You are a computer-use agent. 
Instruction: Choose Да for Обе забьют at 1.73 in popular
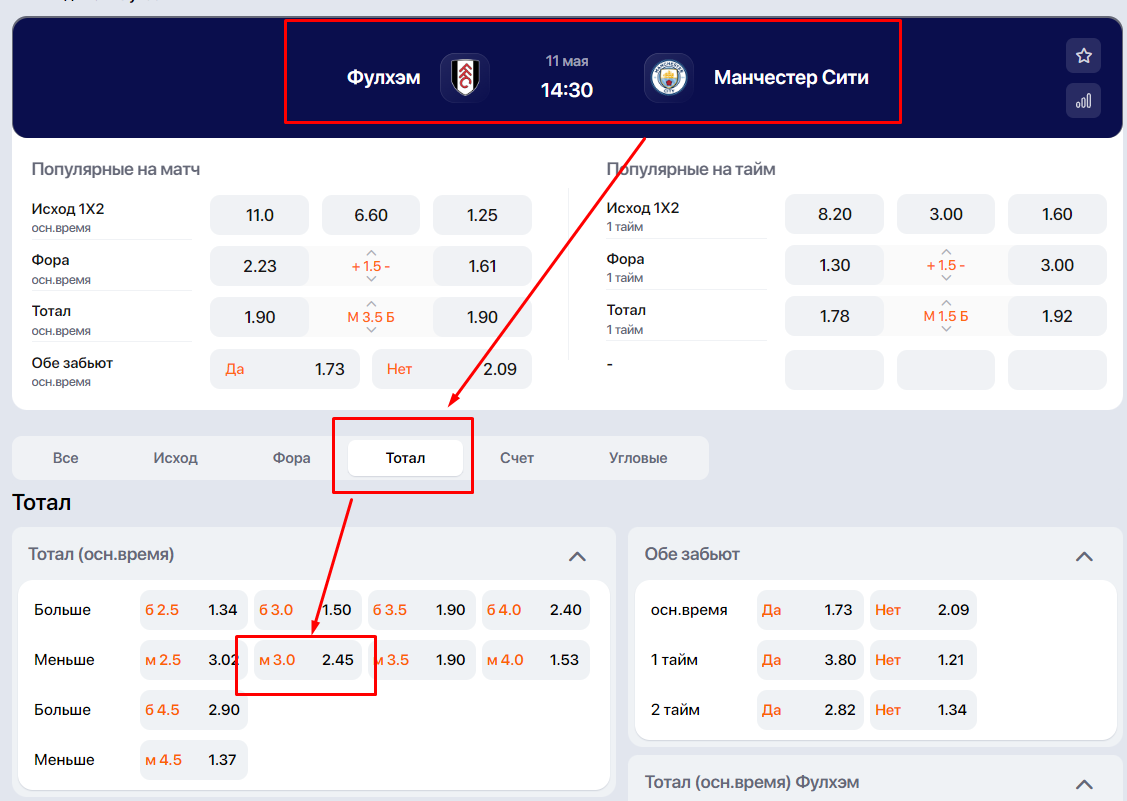(x=285, y=369)
